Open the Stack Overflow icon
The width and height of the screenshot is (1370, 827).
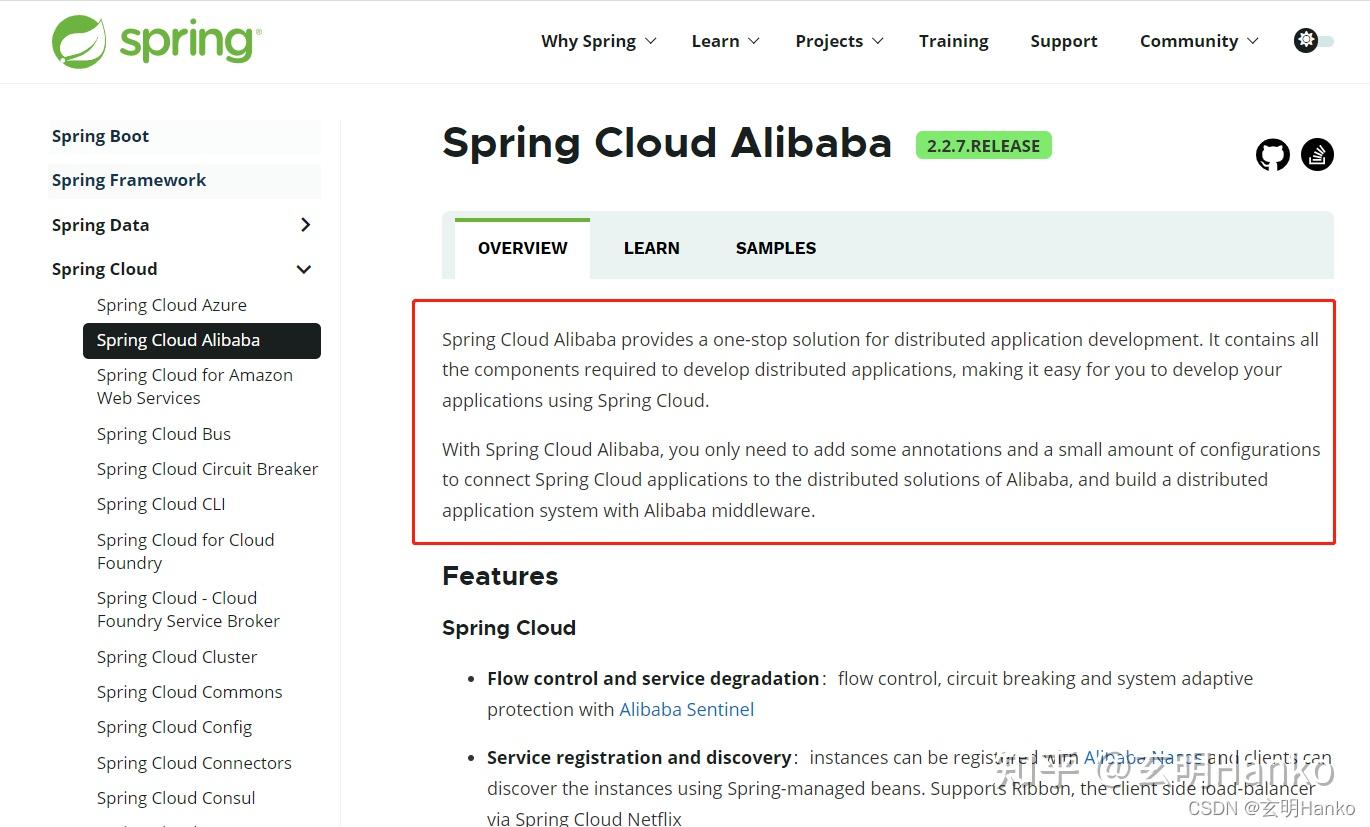(1317, 155)
